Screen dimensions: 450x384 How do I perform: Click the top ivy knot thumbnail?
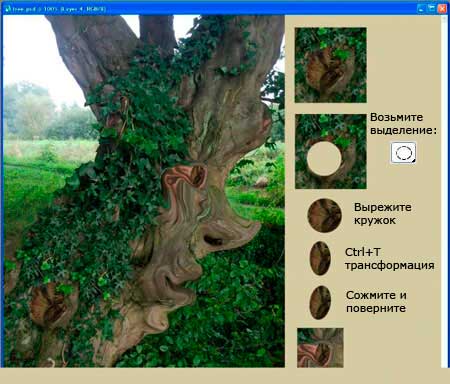tap(331, 65)
